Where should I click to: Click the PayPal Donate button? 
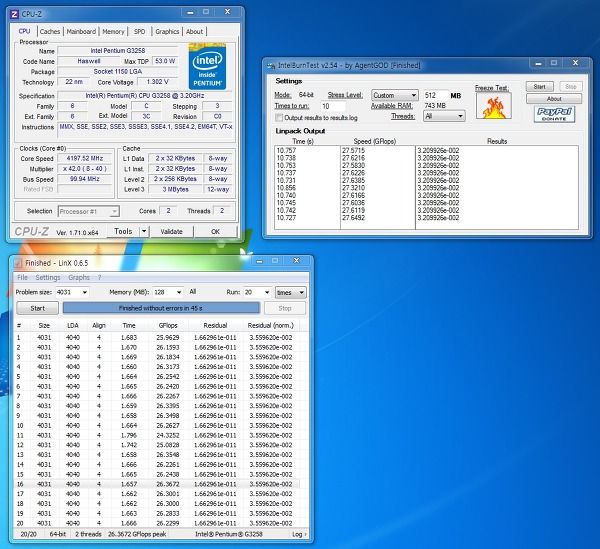tap(554, 114)
